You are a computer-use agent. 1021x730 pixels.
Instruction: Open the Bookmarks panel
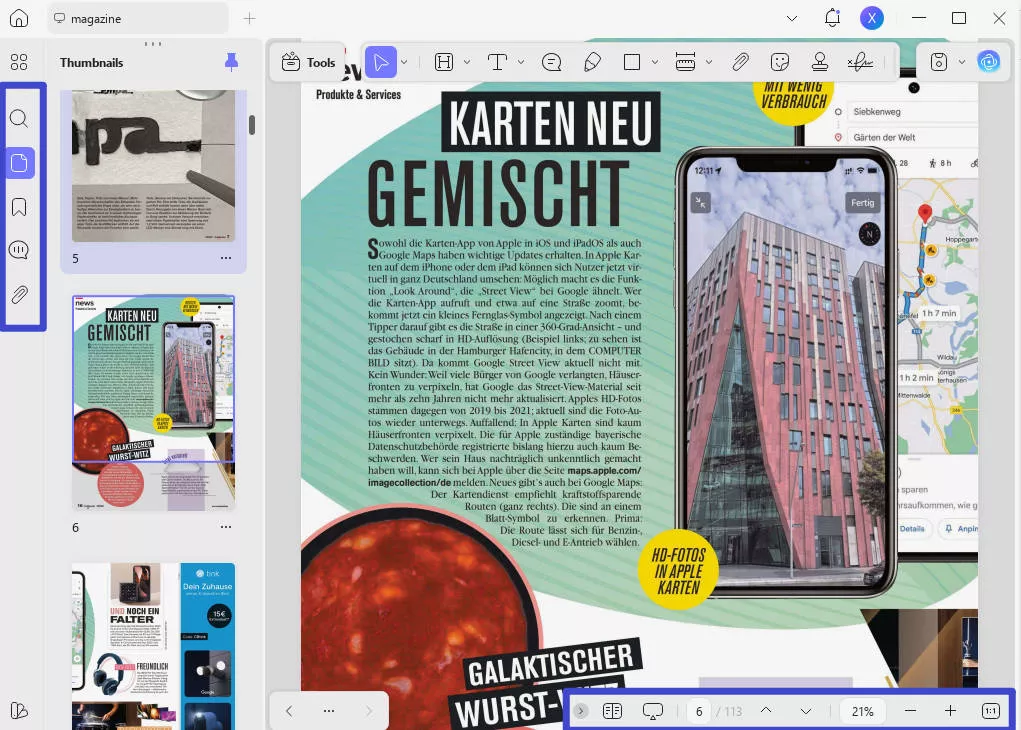[19, 207]
